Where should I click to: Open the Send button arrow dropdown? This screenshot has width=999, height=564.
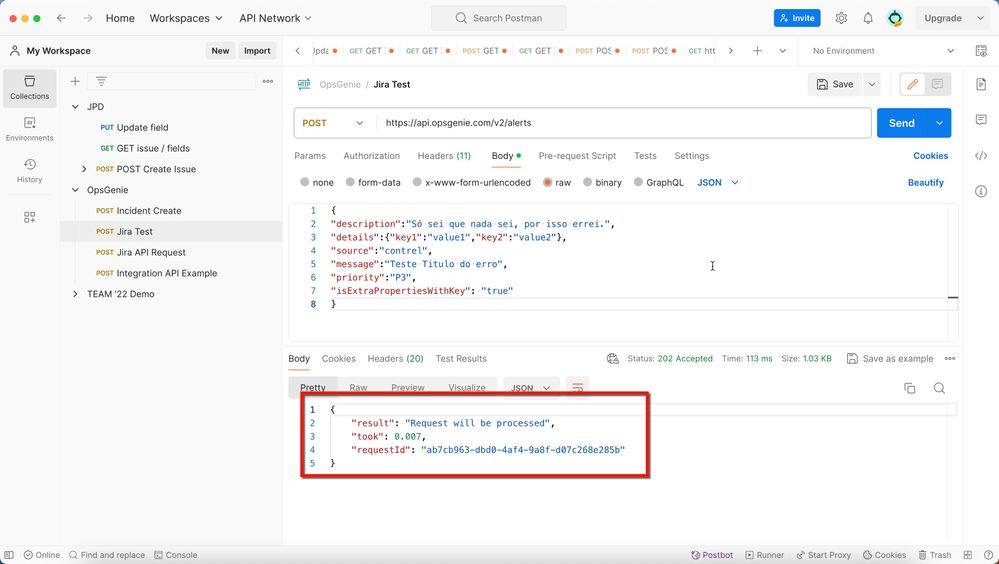(x=939, y=123)
